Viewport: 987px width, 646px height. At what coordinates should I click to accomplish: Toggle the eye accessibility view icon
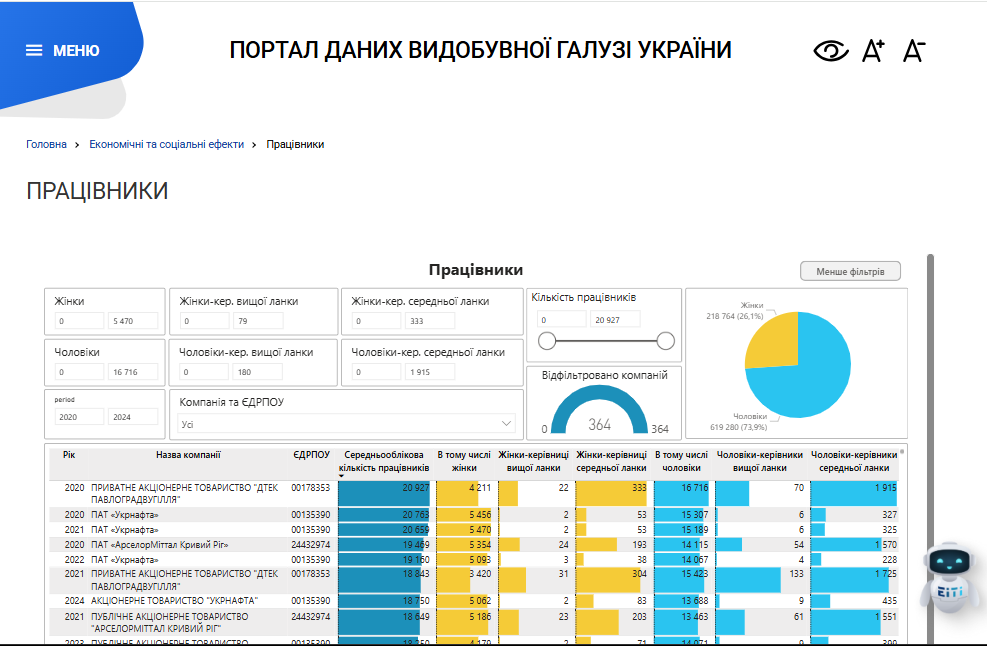pyautogui.click(x=831, y=51)
